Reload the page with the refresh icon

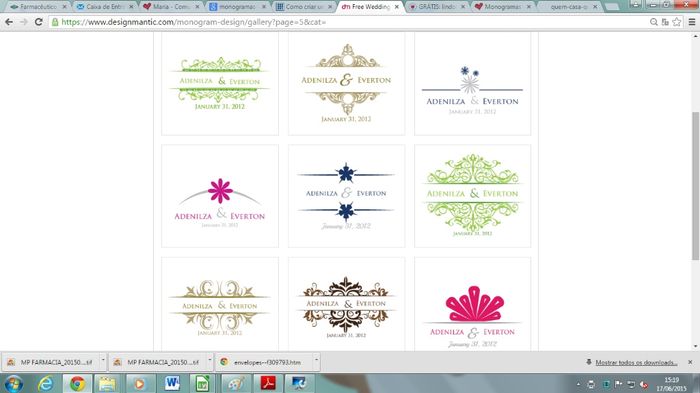(x=39, y=22)
